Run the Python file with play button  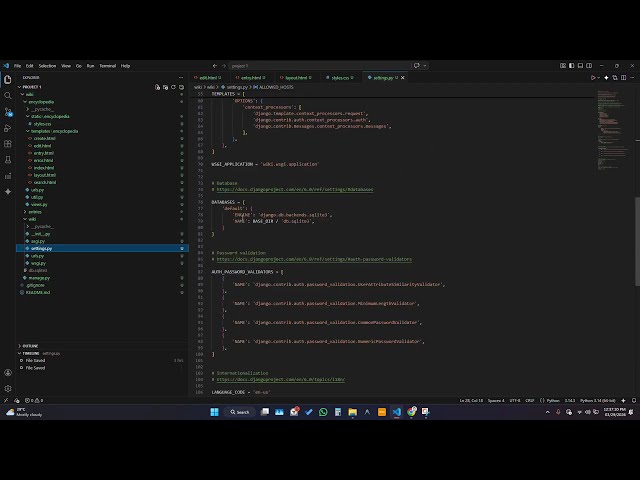pos(593,78)
